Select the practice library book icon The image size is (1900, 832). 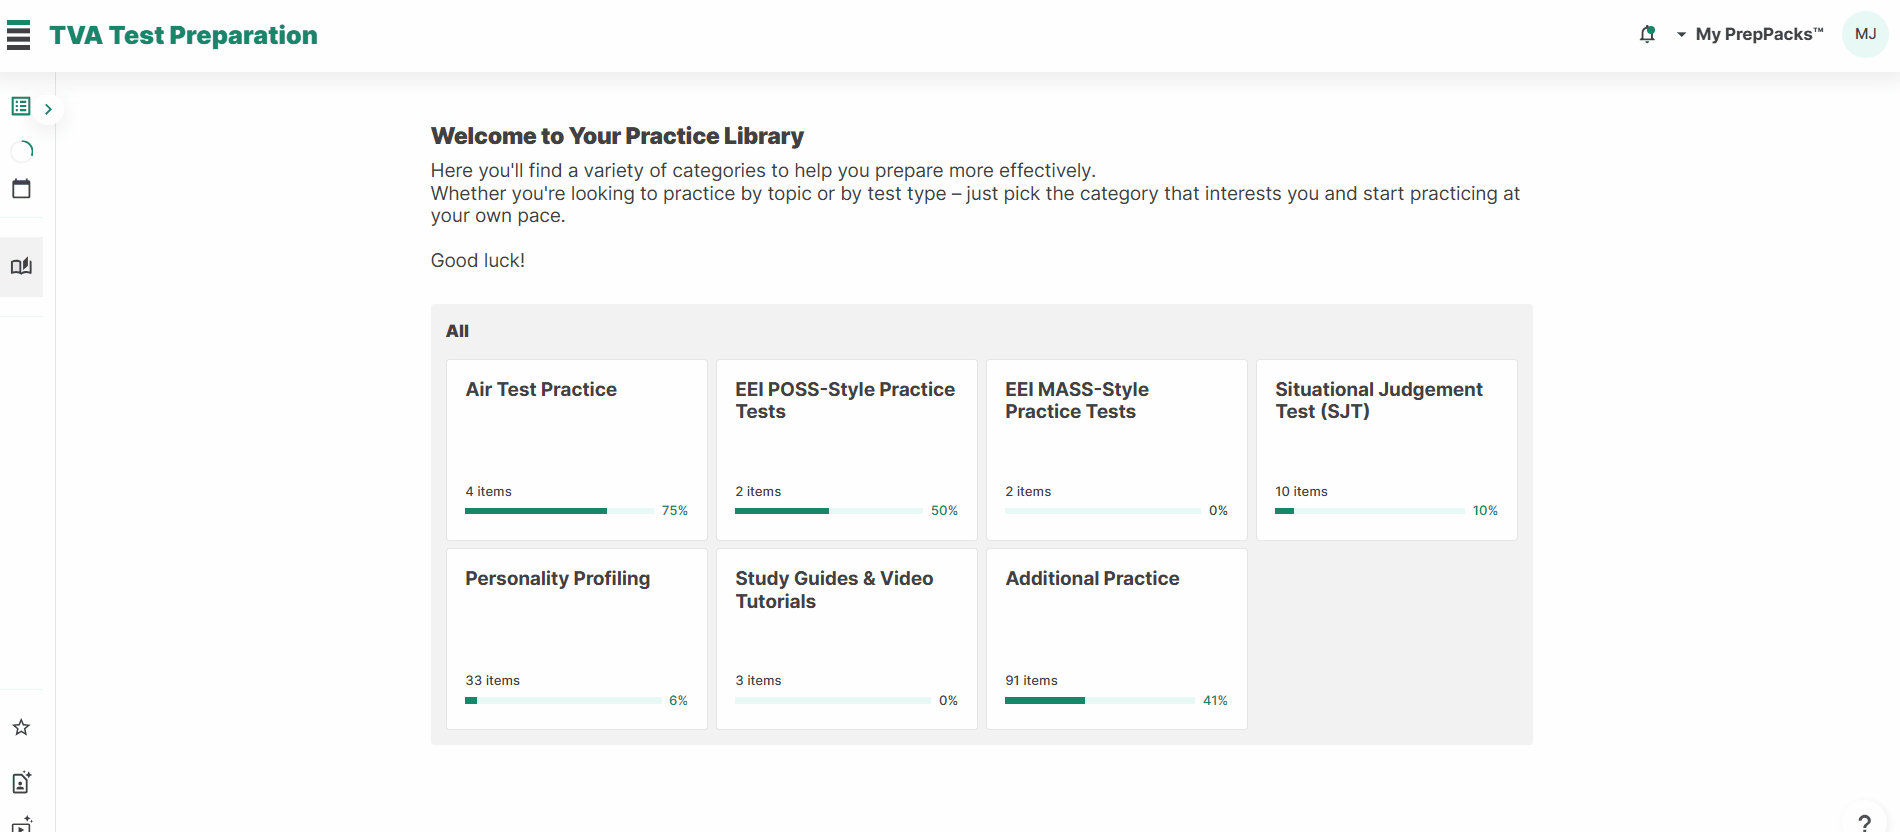click(21, 266)
